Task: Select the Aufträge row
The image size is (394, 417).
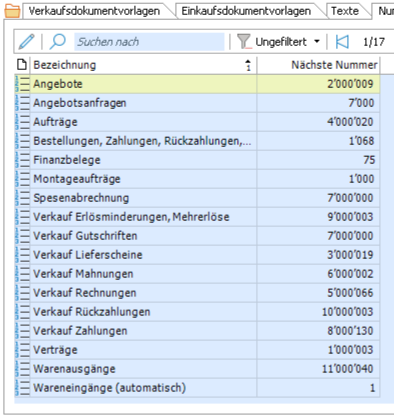Action: [x=197, y=122]
